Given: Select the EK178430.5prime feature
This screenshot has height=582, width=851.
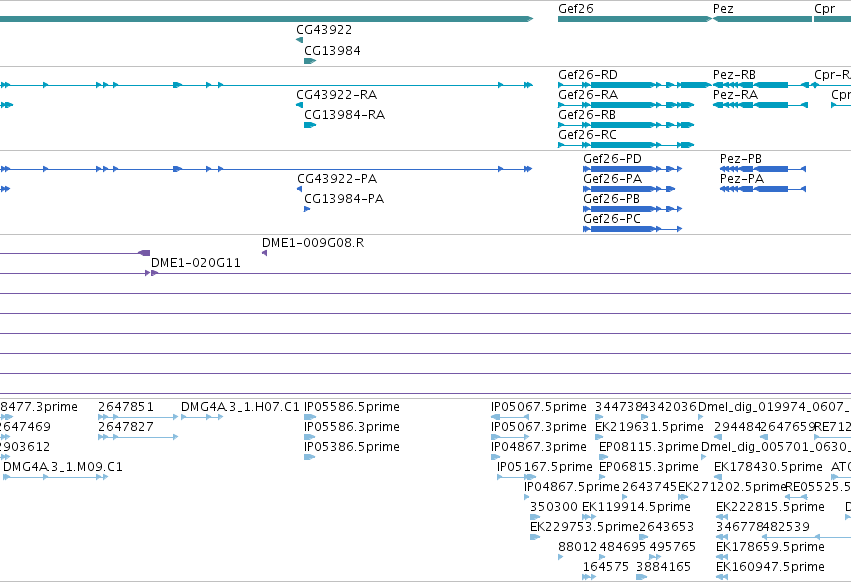Looking at the screenshot, I should coord(719,477).
